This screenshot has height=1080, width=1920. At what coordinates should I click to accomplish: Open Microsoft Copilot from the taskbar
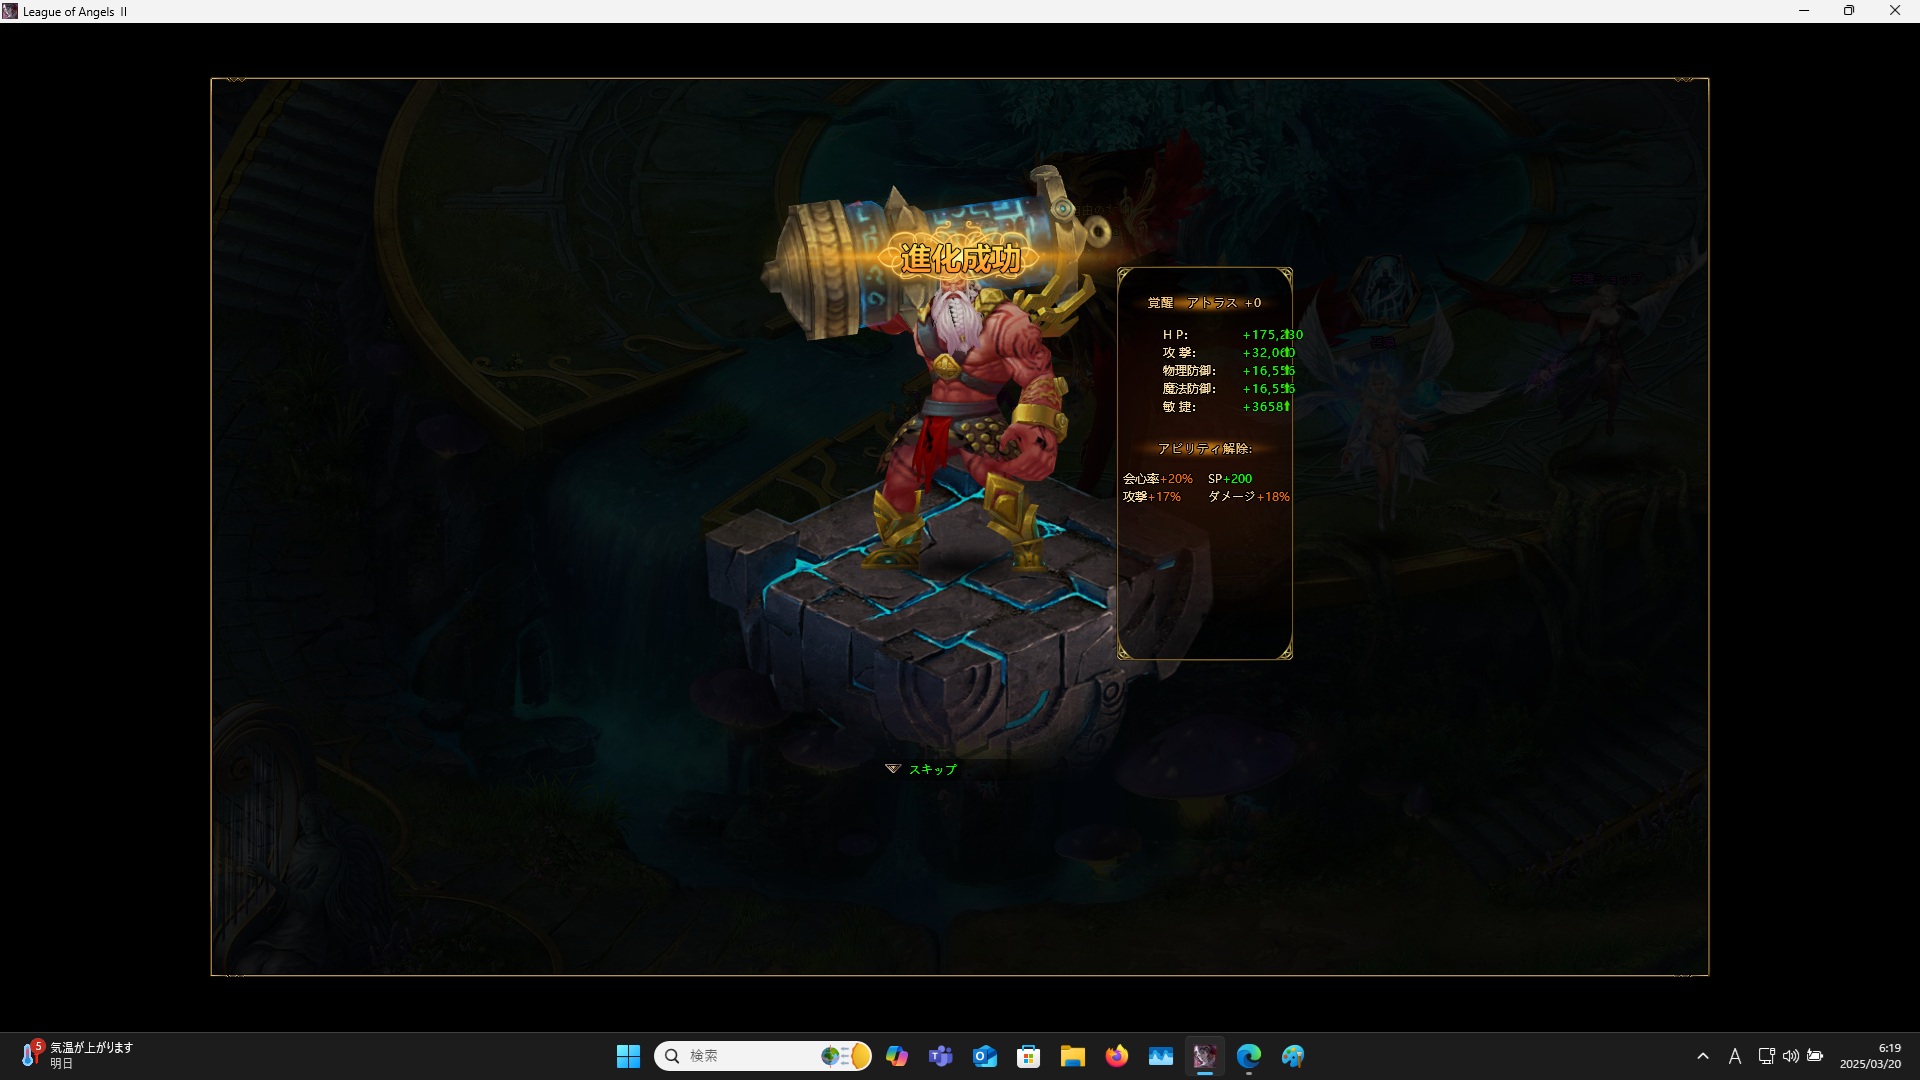[897, 1056]
